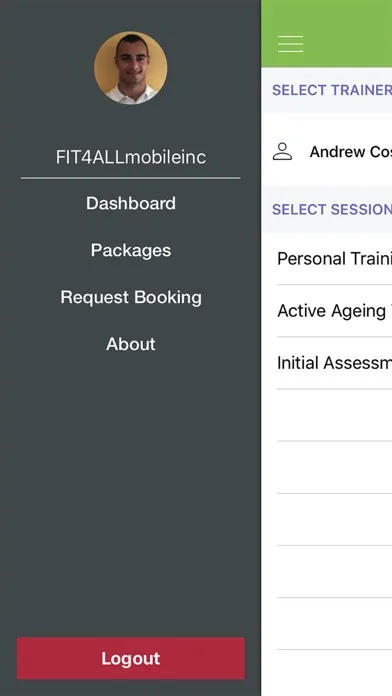This screenshot has height=696, width=392.
Task: Go to Dashboard in side menu
Action: click(131, 203)
